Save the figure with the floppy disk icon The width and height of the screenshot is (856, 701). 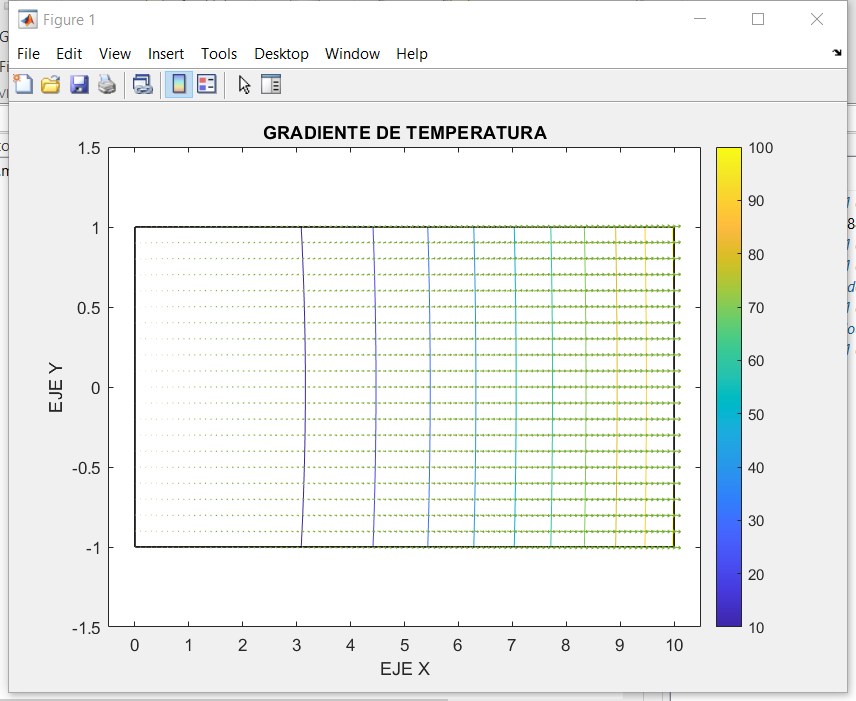pyautogui.click(x=79, y=85)
